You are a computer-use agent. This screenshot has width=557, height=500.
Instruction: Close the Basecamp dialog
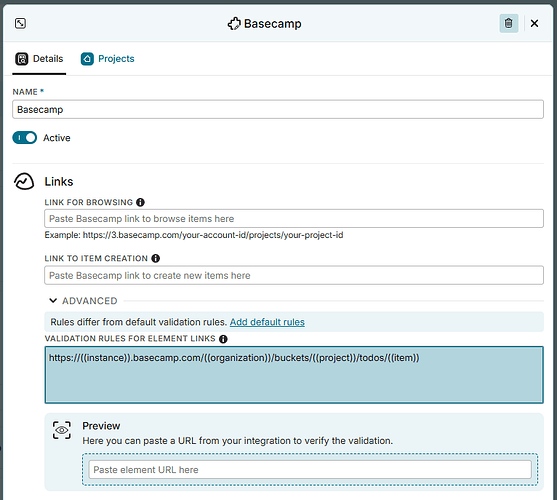click(x=534, y=23)
